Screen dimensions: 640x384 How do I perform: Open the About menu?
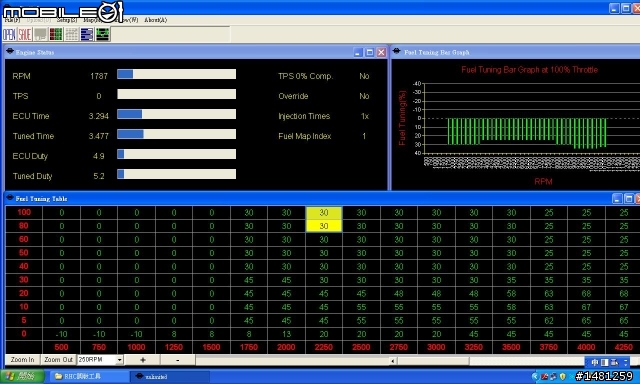tap(155, 20)
